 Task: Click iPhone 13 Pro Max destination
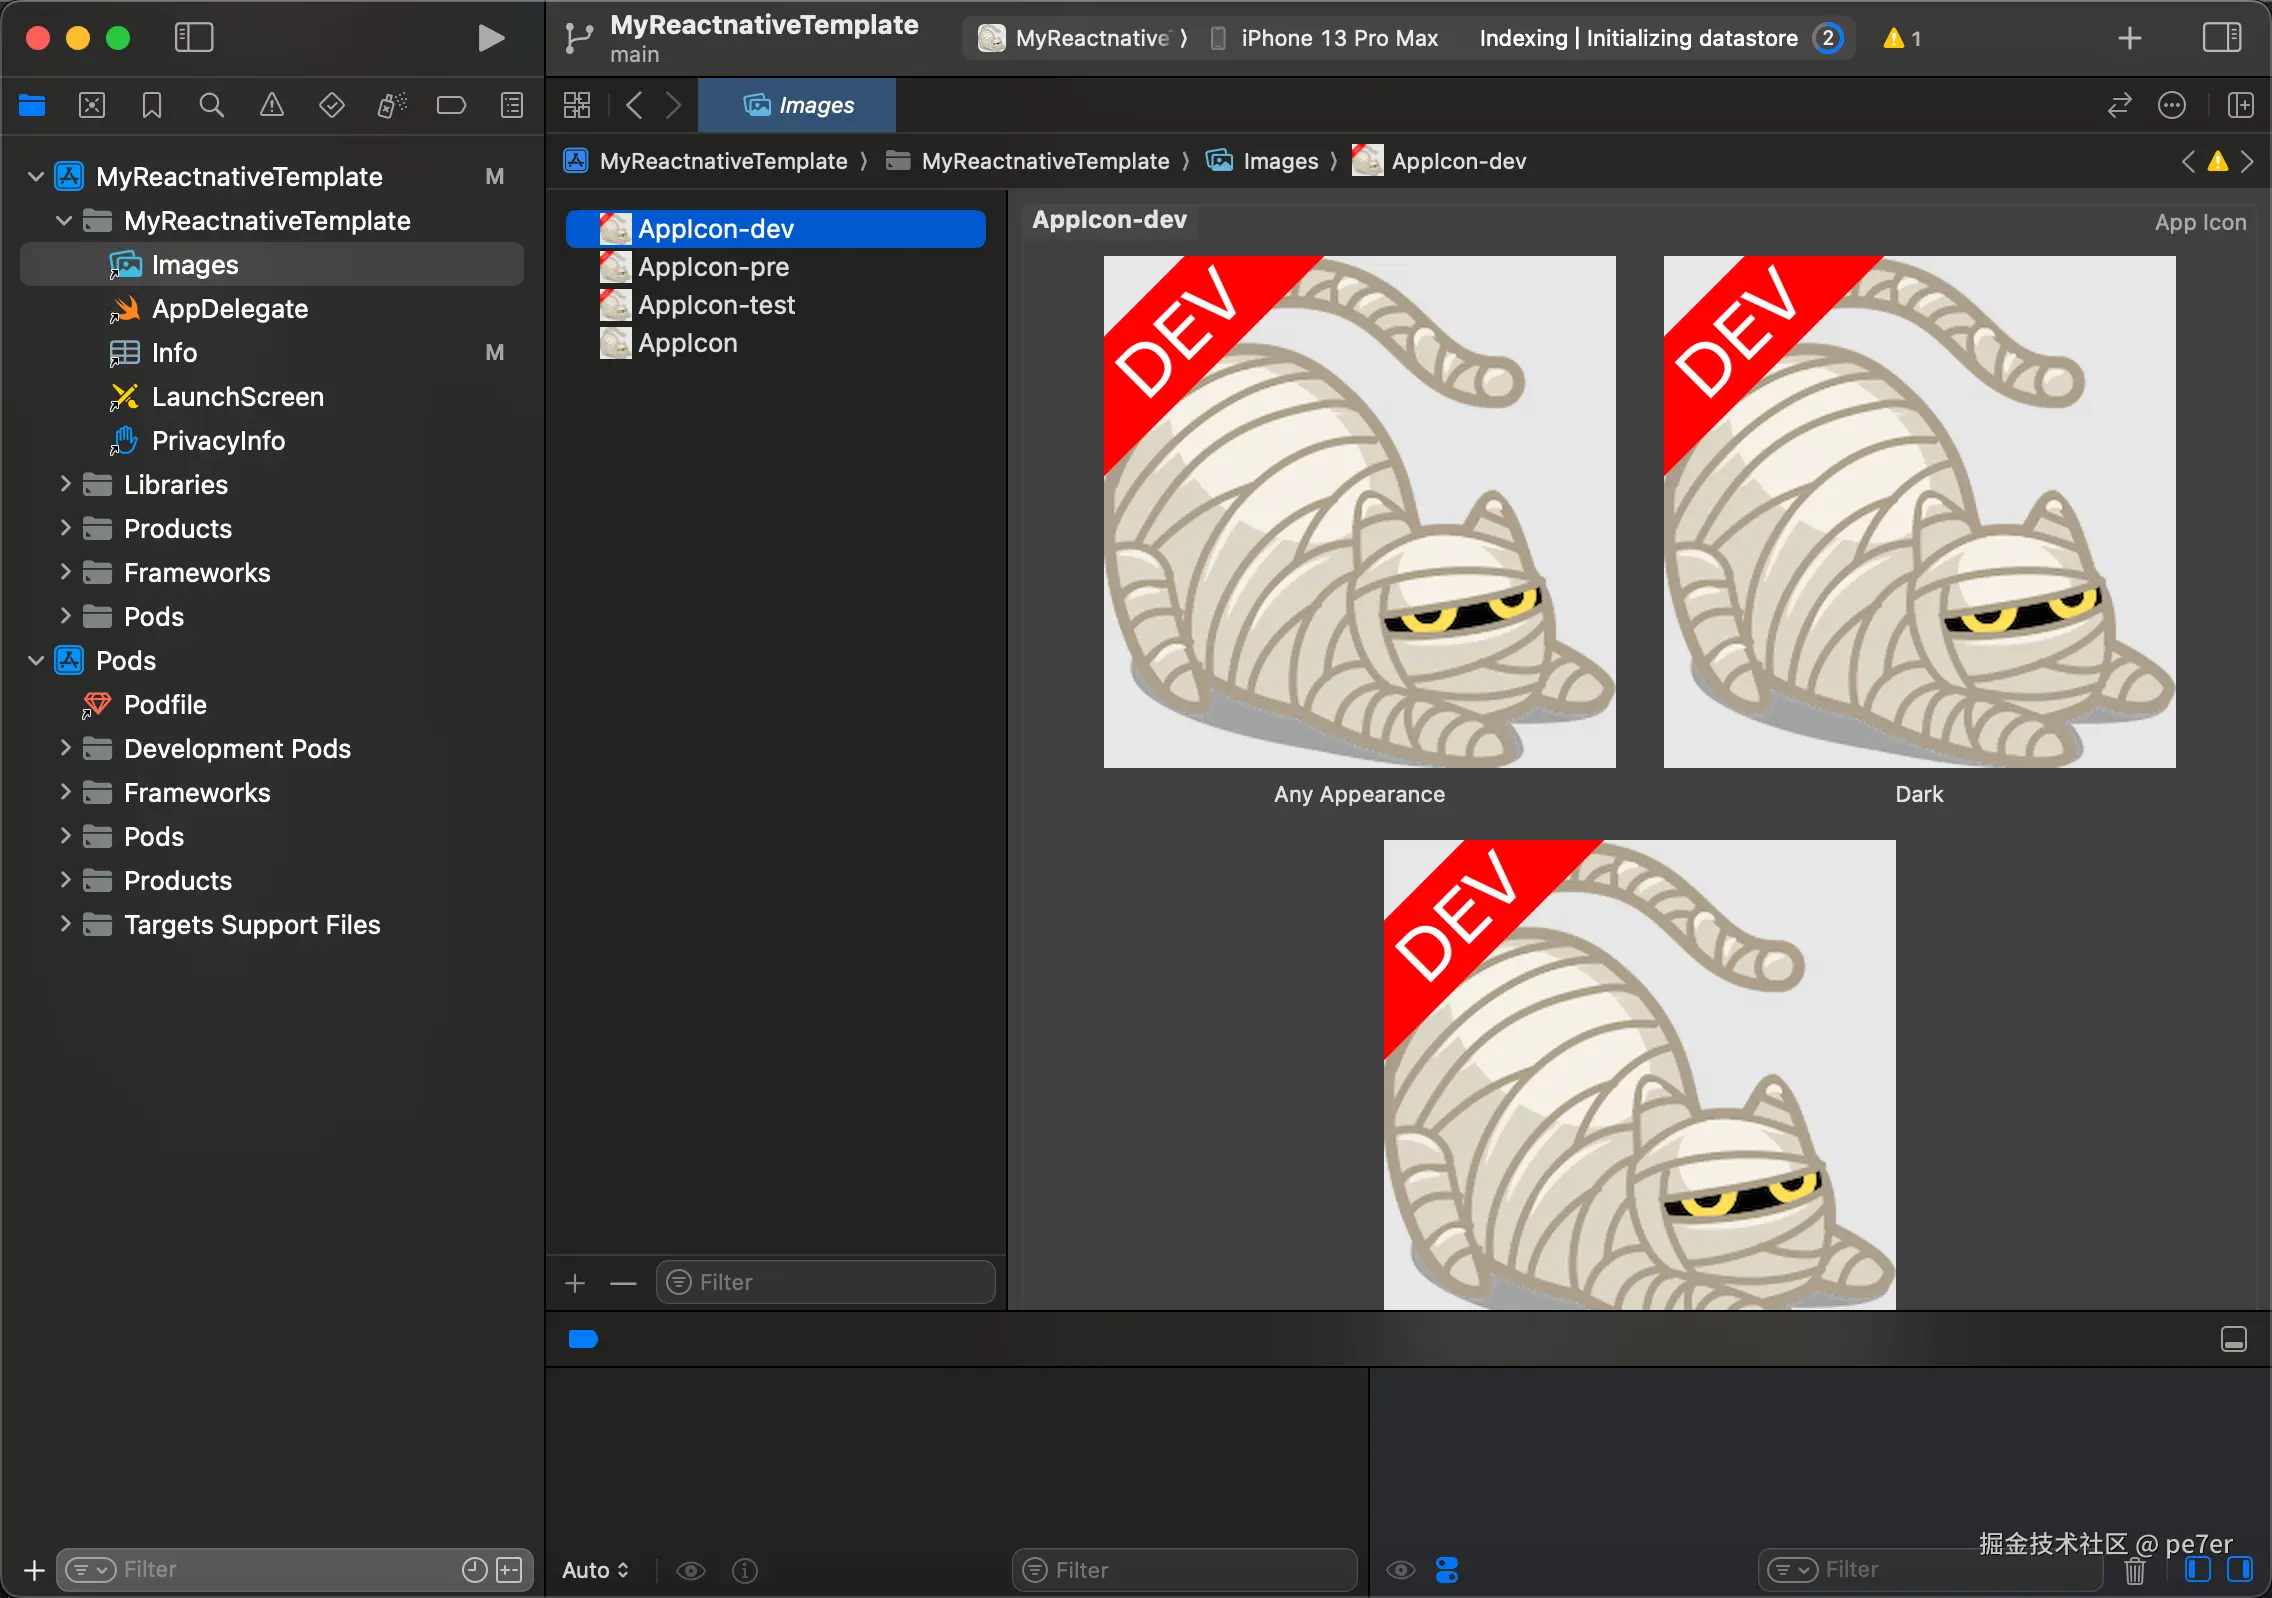click(x=1338, y=38)
